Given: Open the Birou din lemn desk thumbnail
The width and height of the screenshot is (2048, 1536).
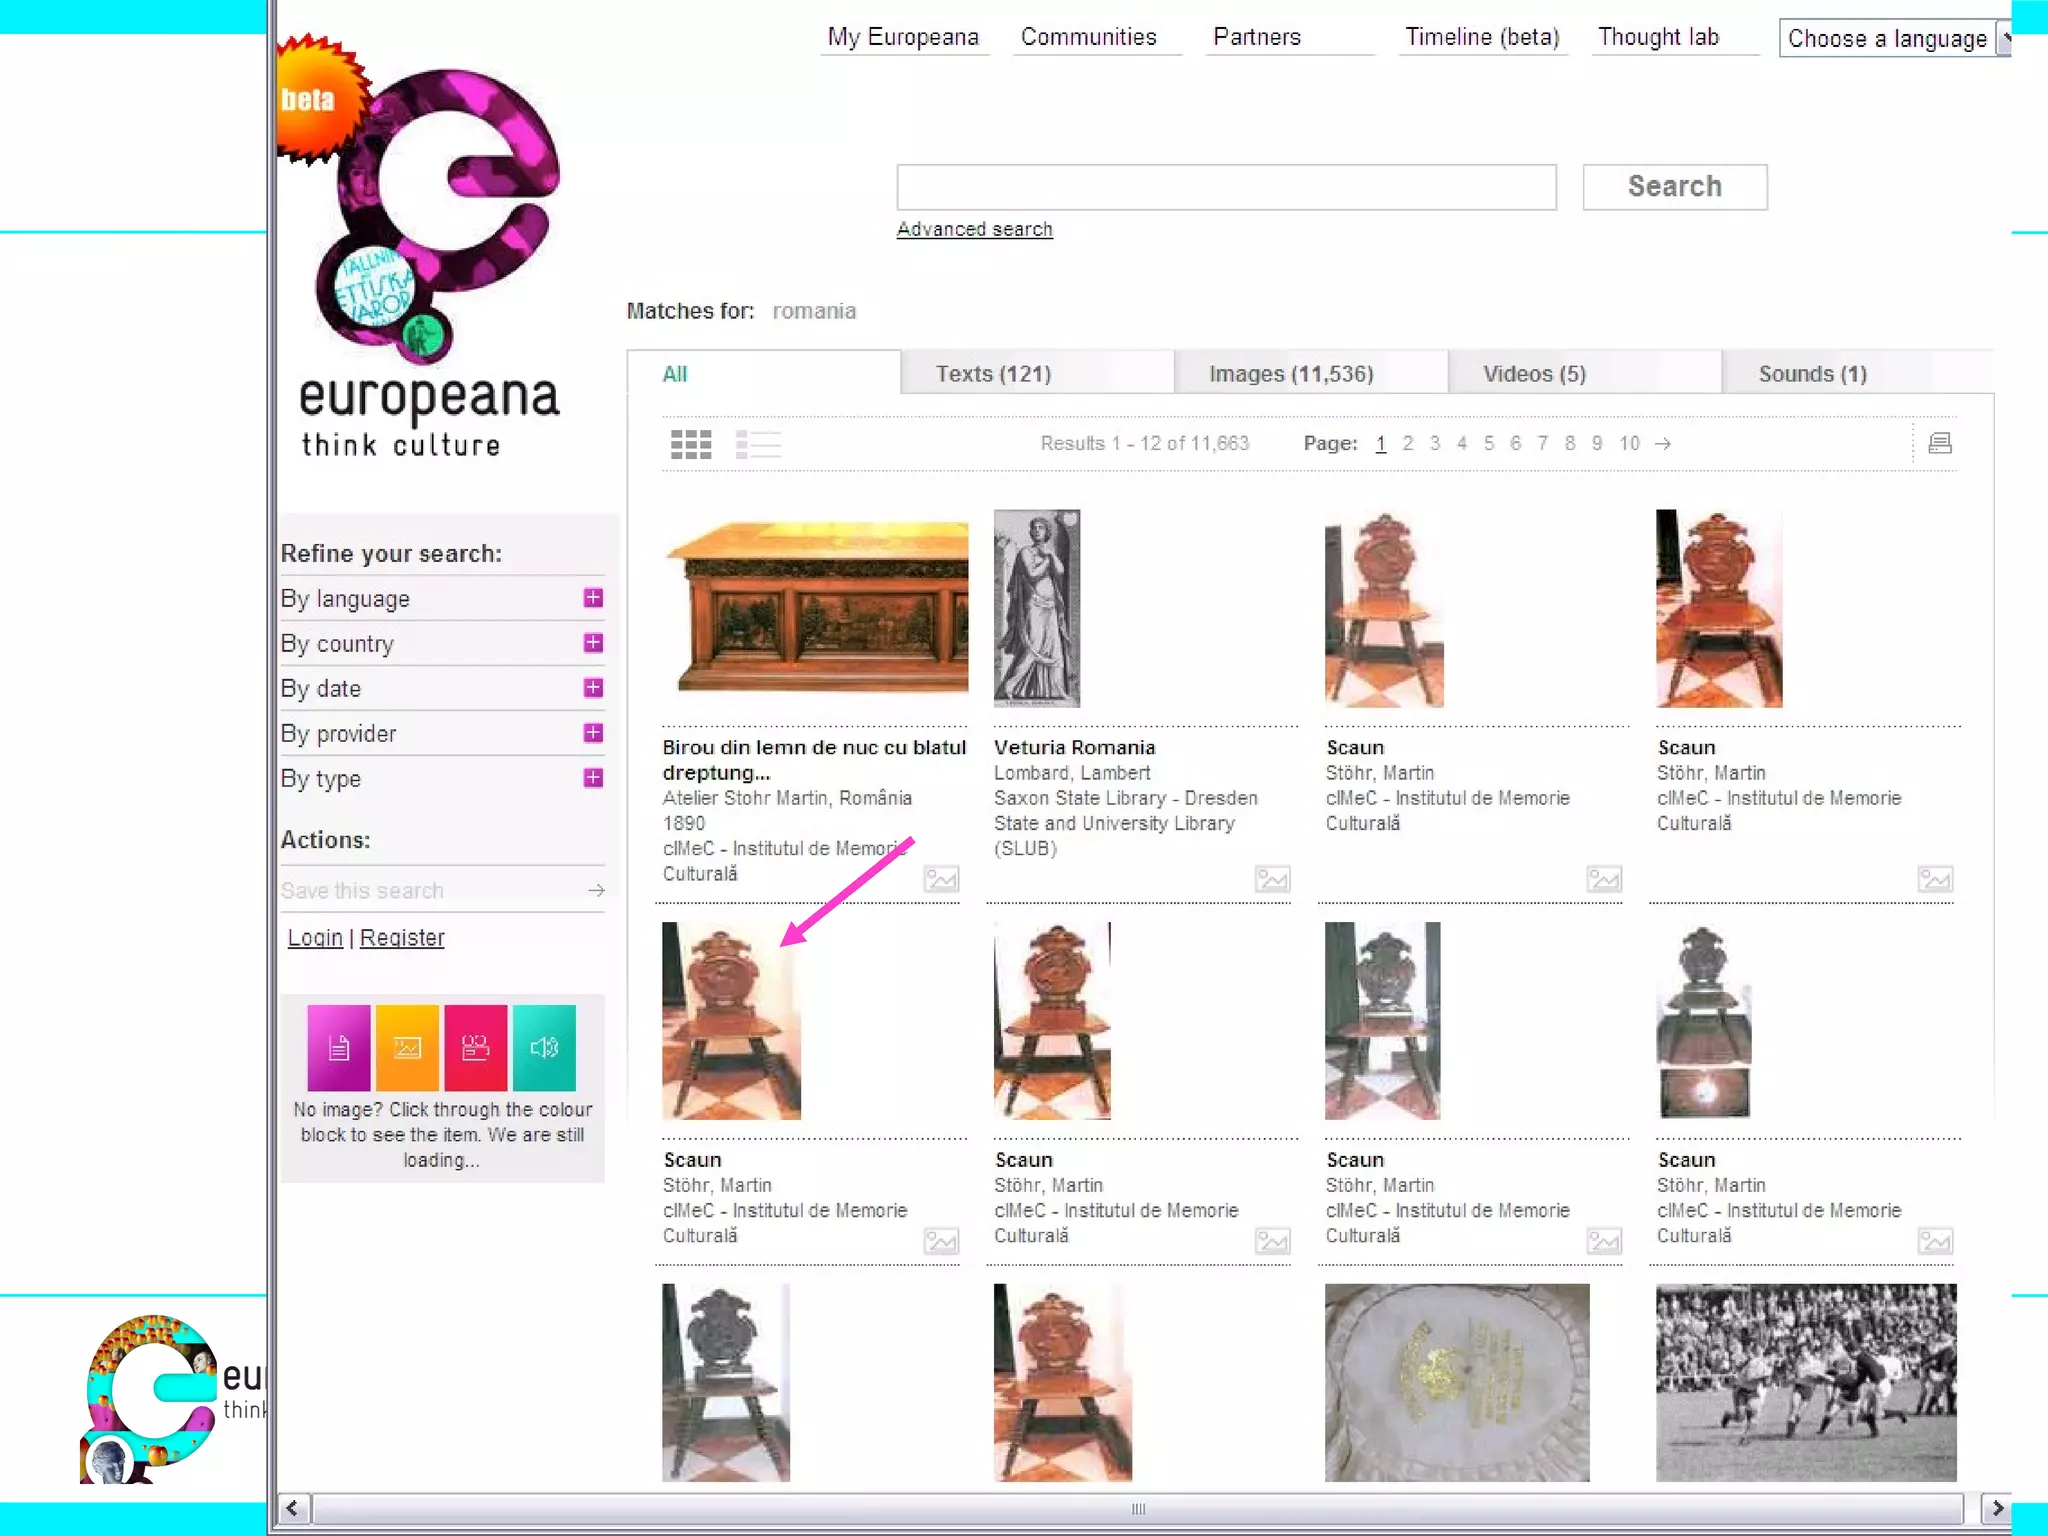Looking at the screenshot, I should pyautogui.click(x=815, y=607).
